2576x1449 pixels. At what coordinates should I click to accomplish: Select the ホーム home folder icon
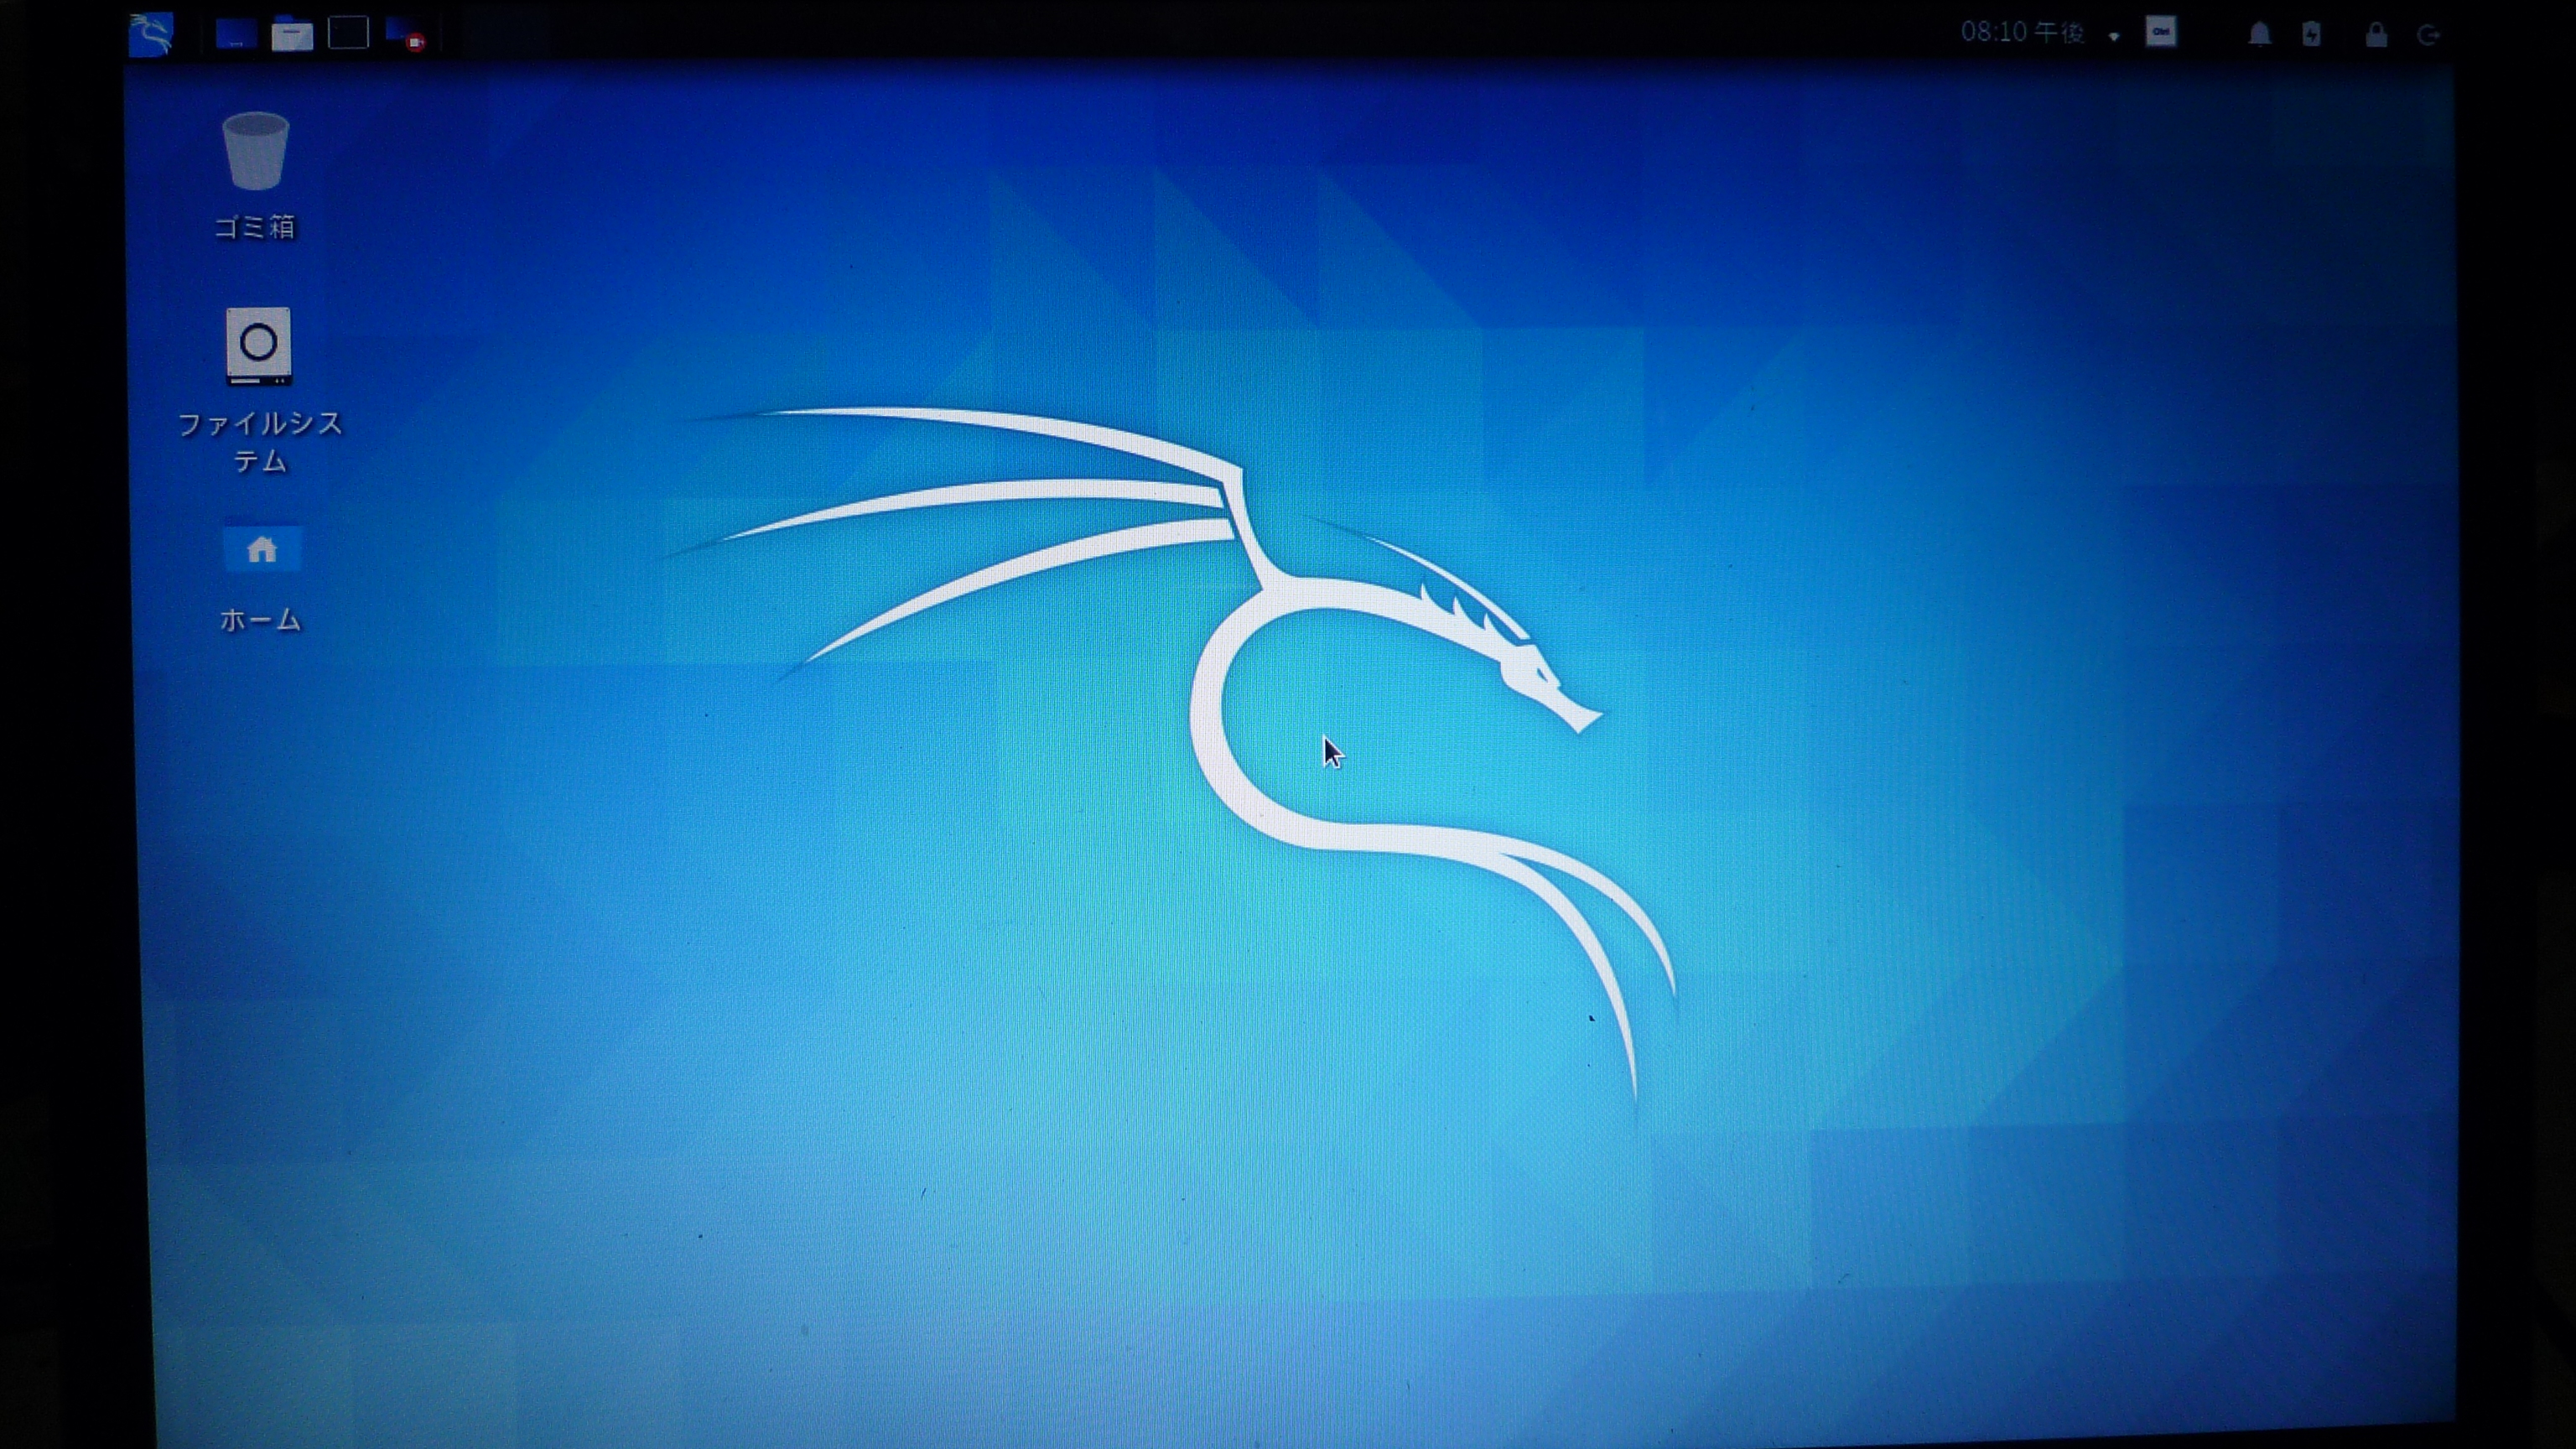click(261, 549)
